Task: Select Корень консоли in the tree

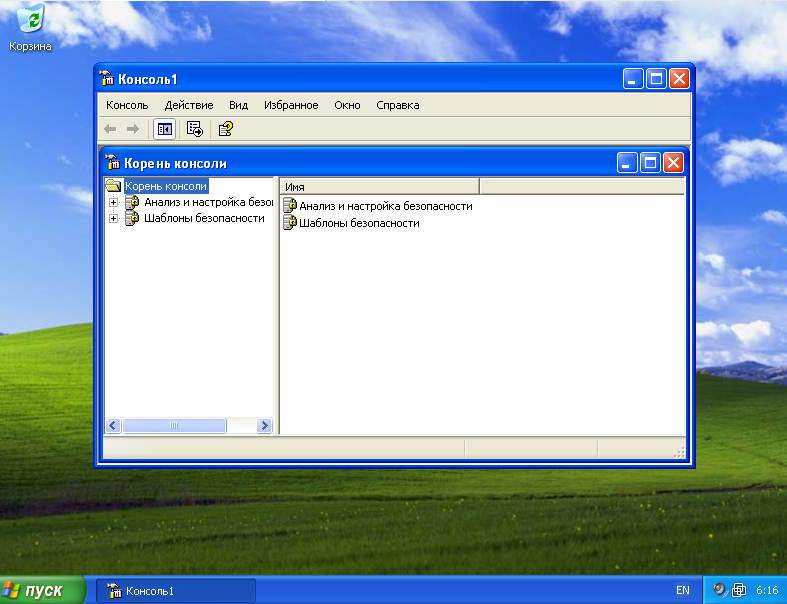Action: tap(166, 186)
